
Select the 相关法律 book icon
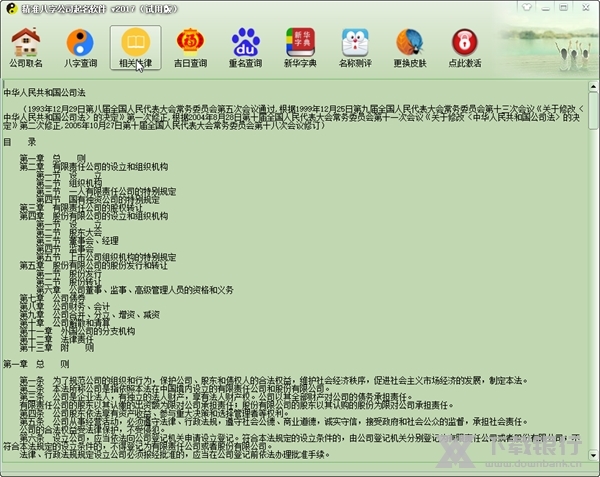[135, 47]
